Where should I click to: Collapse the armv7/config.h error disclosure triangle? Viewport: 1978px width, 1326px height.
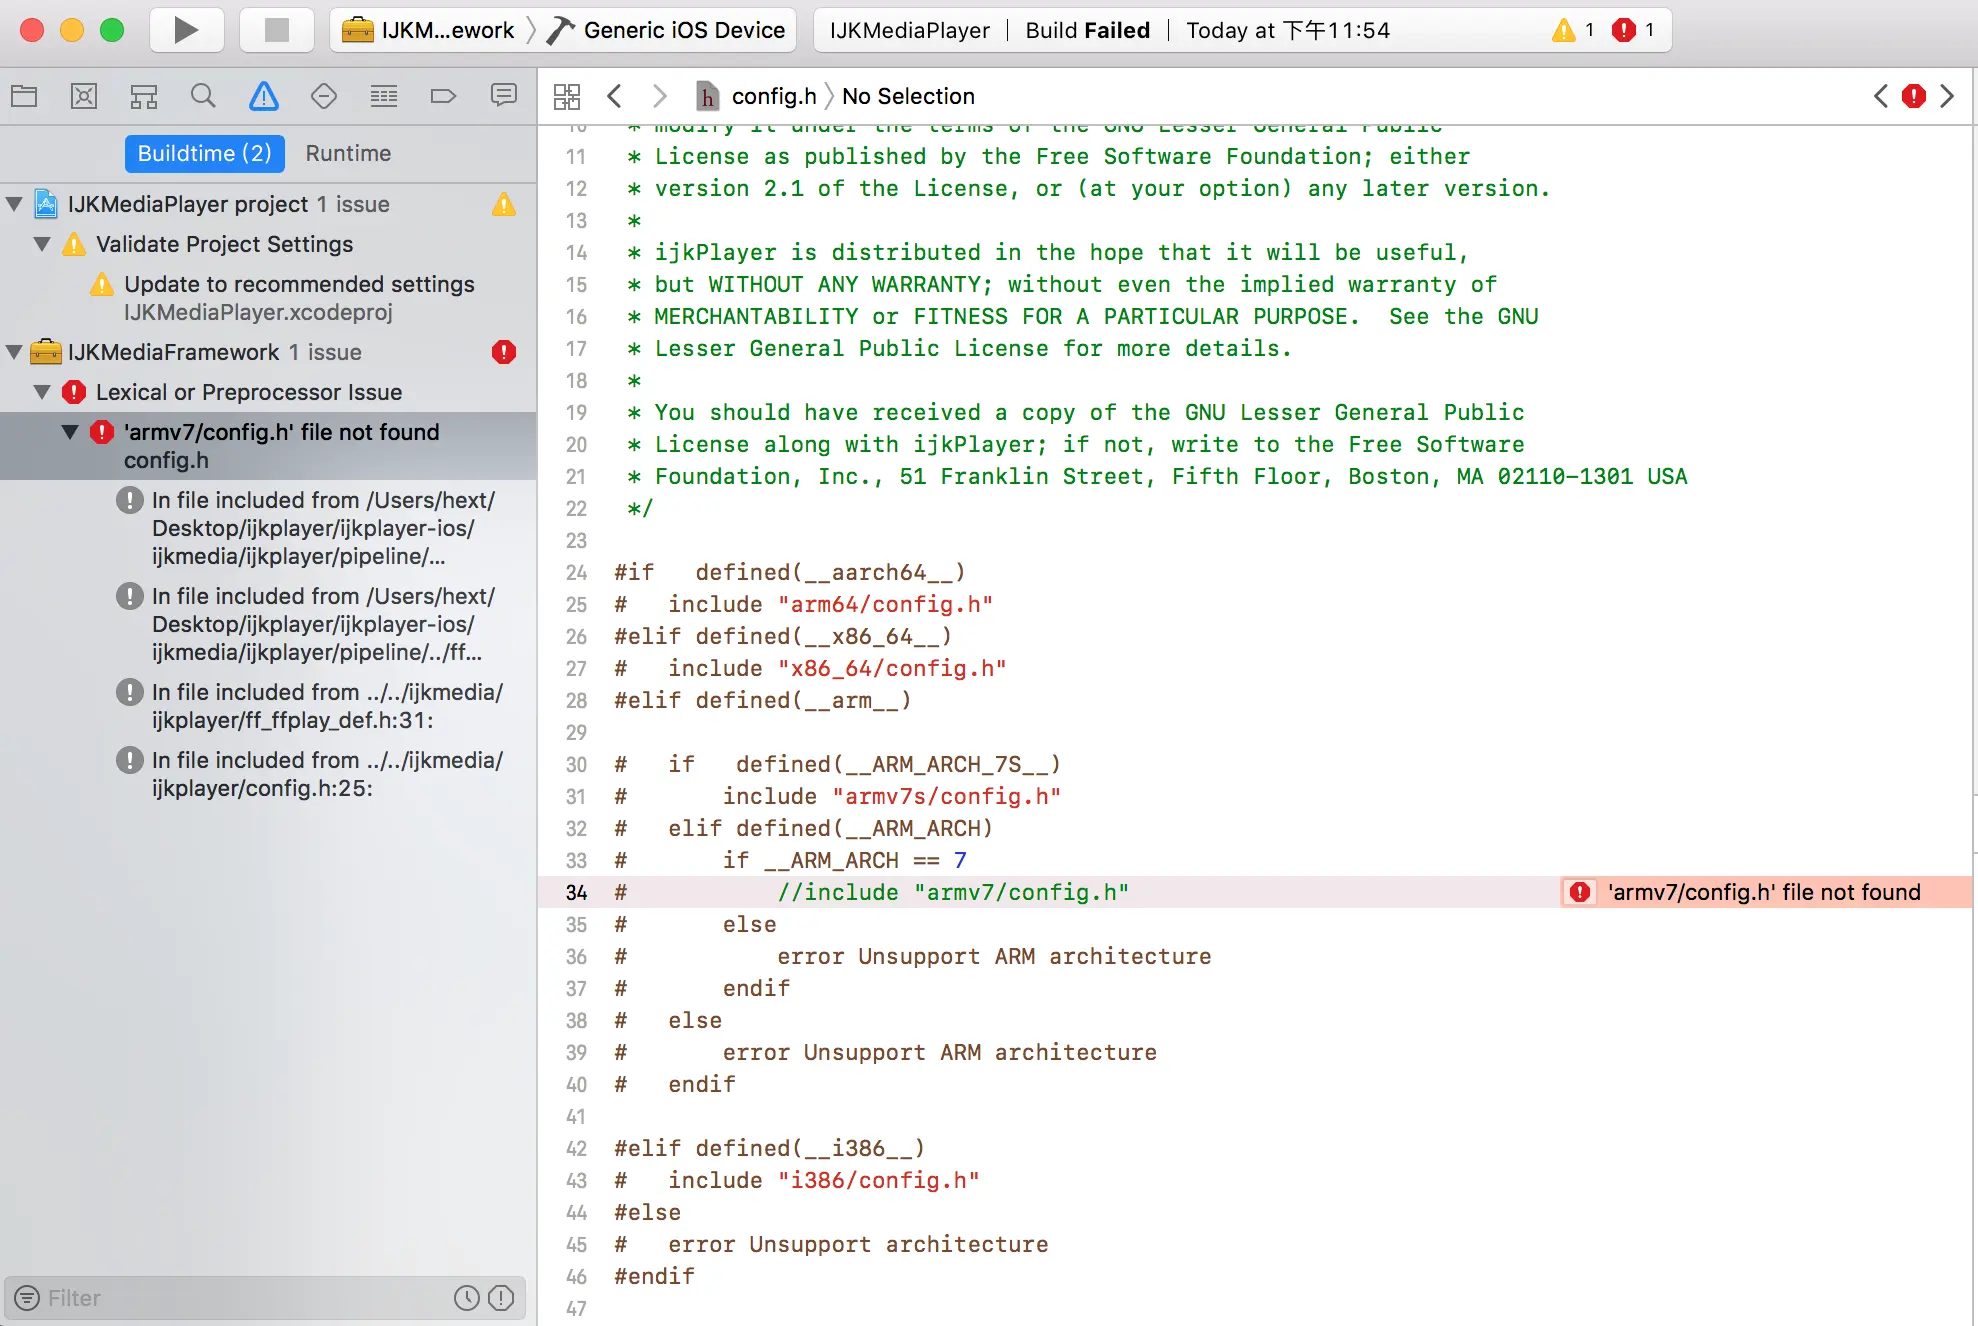tap(71, 432)
